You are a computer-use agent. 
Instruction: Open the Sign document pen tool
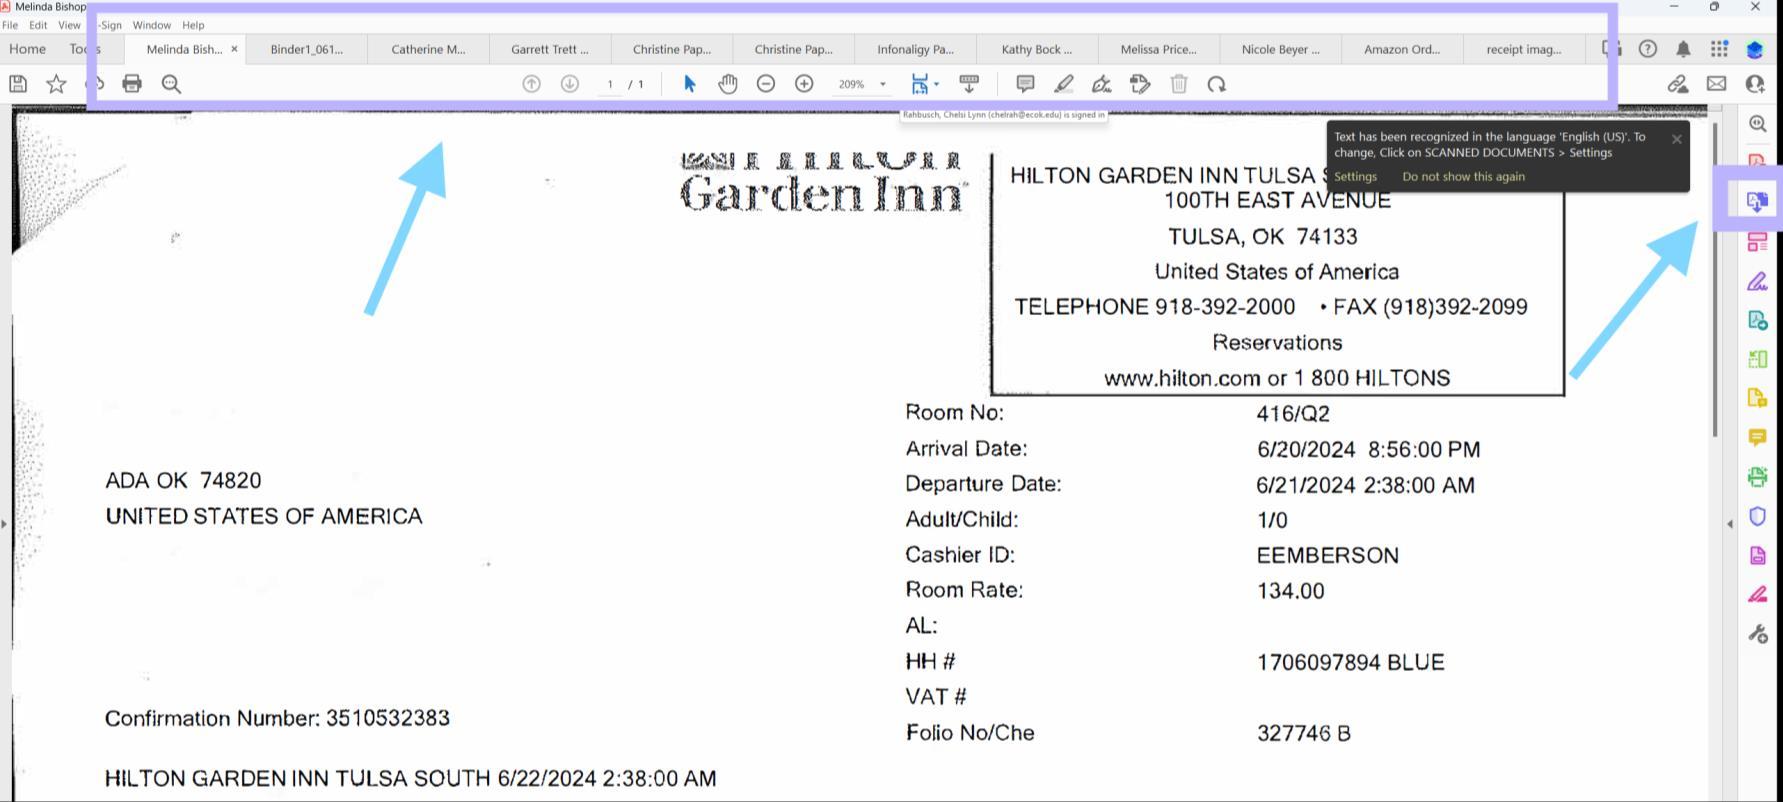[x=1102, y=84]
